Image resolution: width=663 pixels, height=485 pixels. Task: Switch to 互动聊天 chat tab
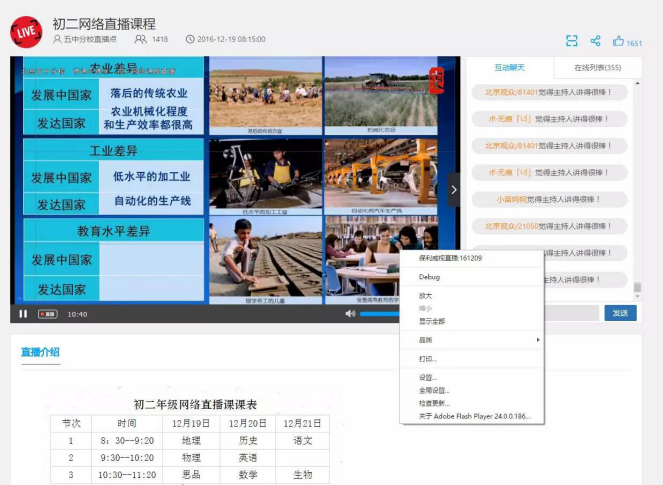coord(510,67)
